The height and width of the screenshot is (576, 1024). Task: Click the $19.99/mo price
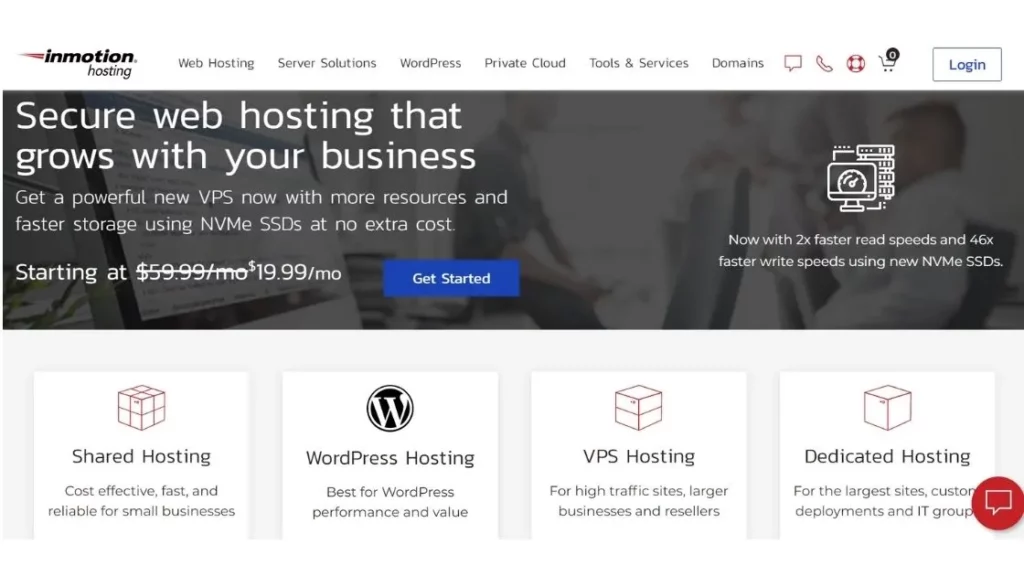(295, 272)
